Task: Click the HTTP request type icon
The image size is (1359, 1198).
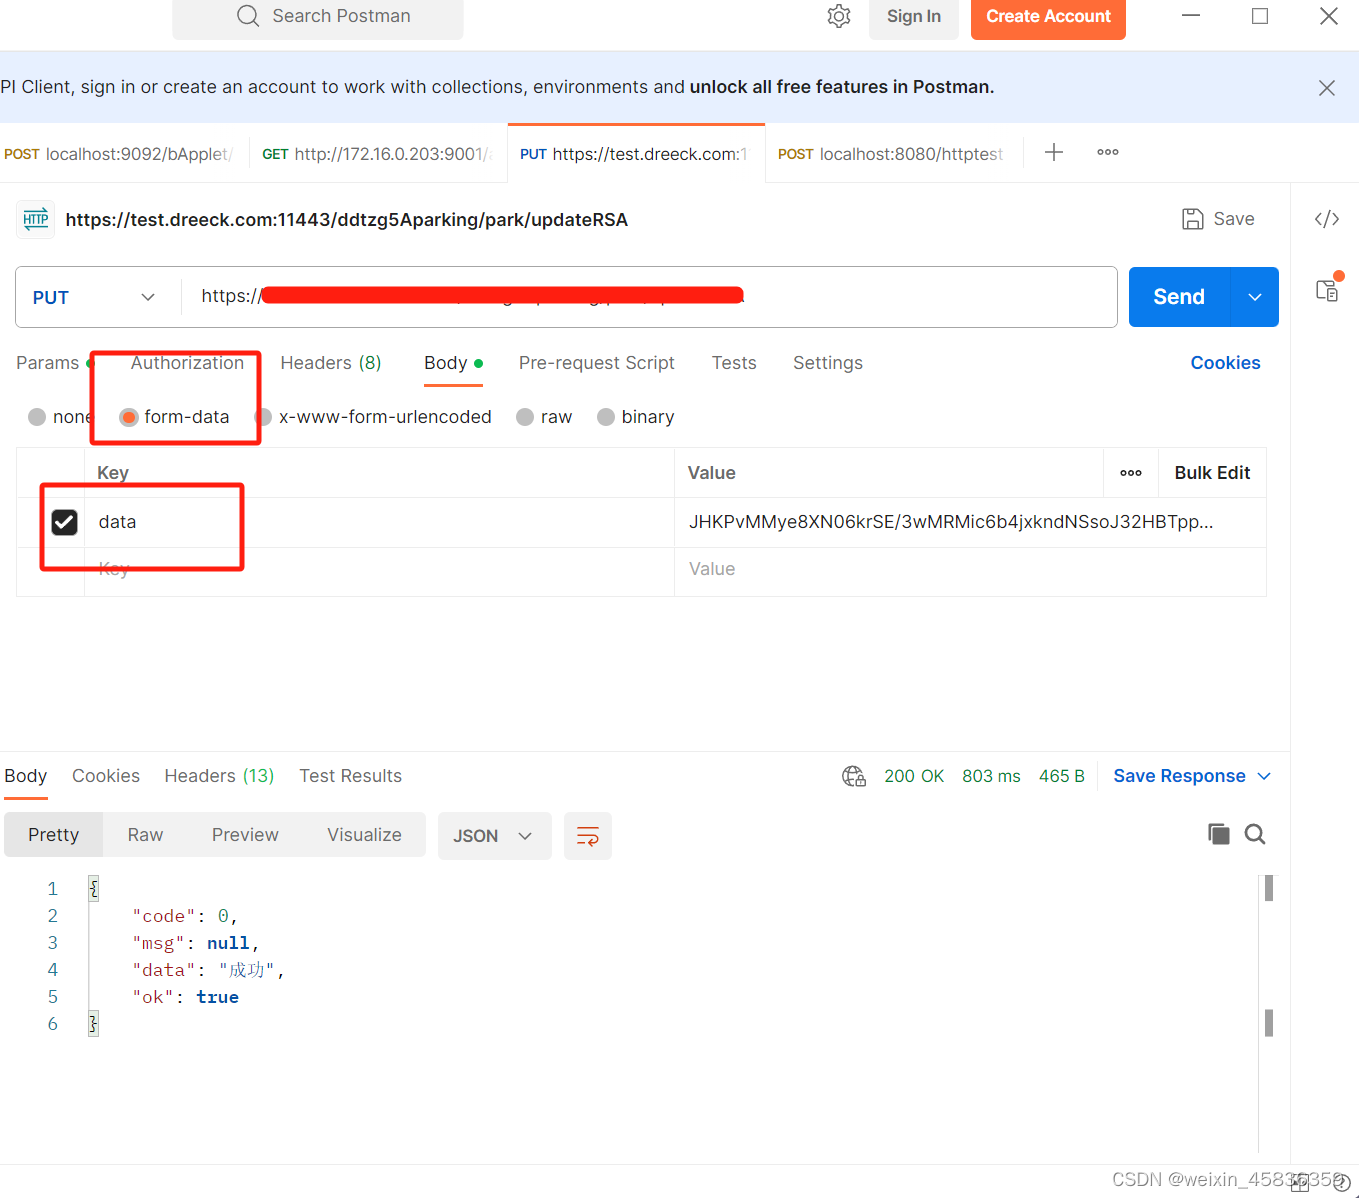Action: (36, 219)
